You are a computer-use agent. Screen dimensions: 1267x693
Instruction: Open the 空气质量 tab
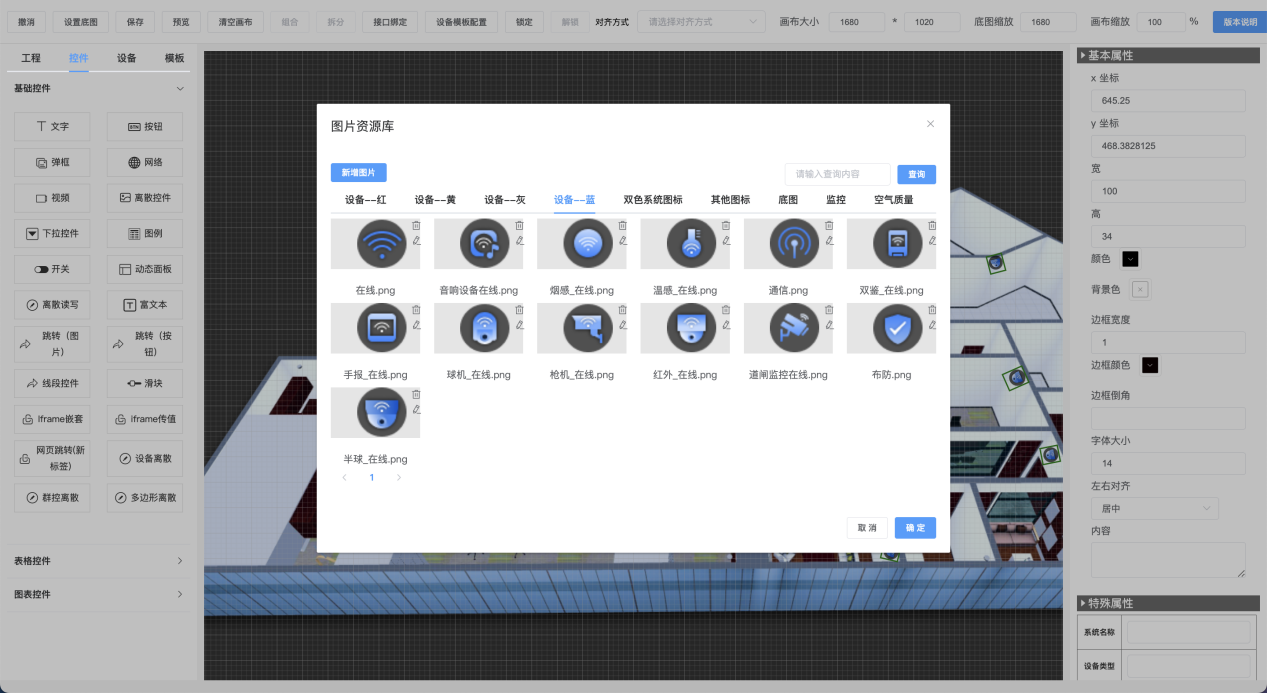(893, 200)
